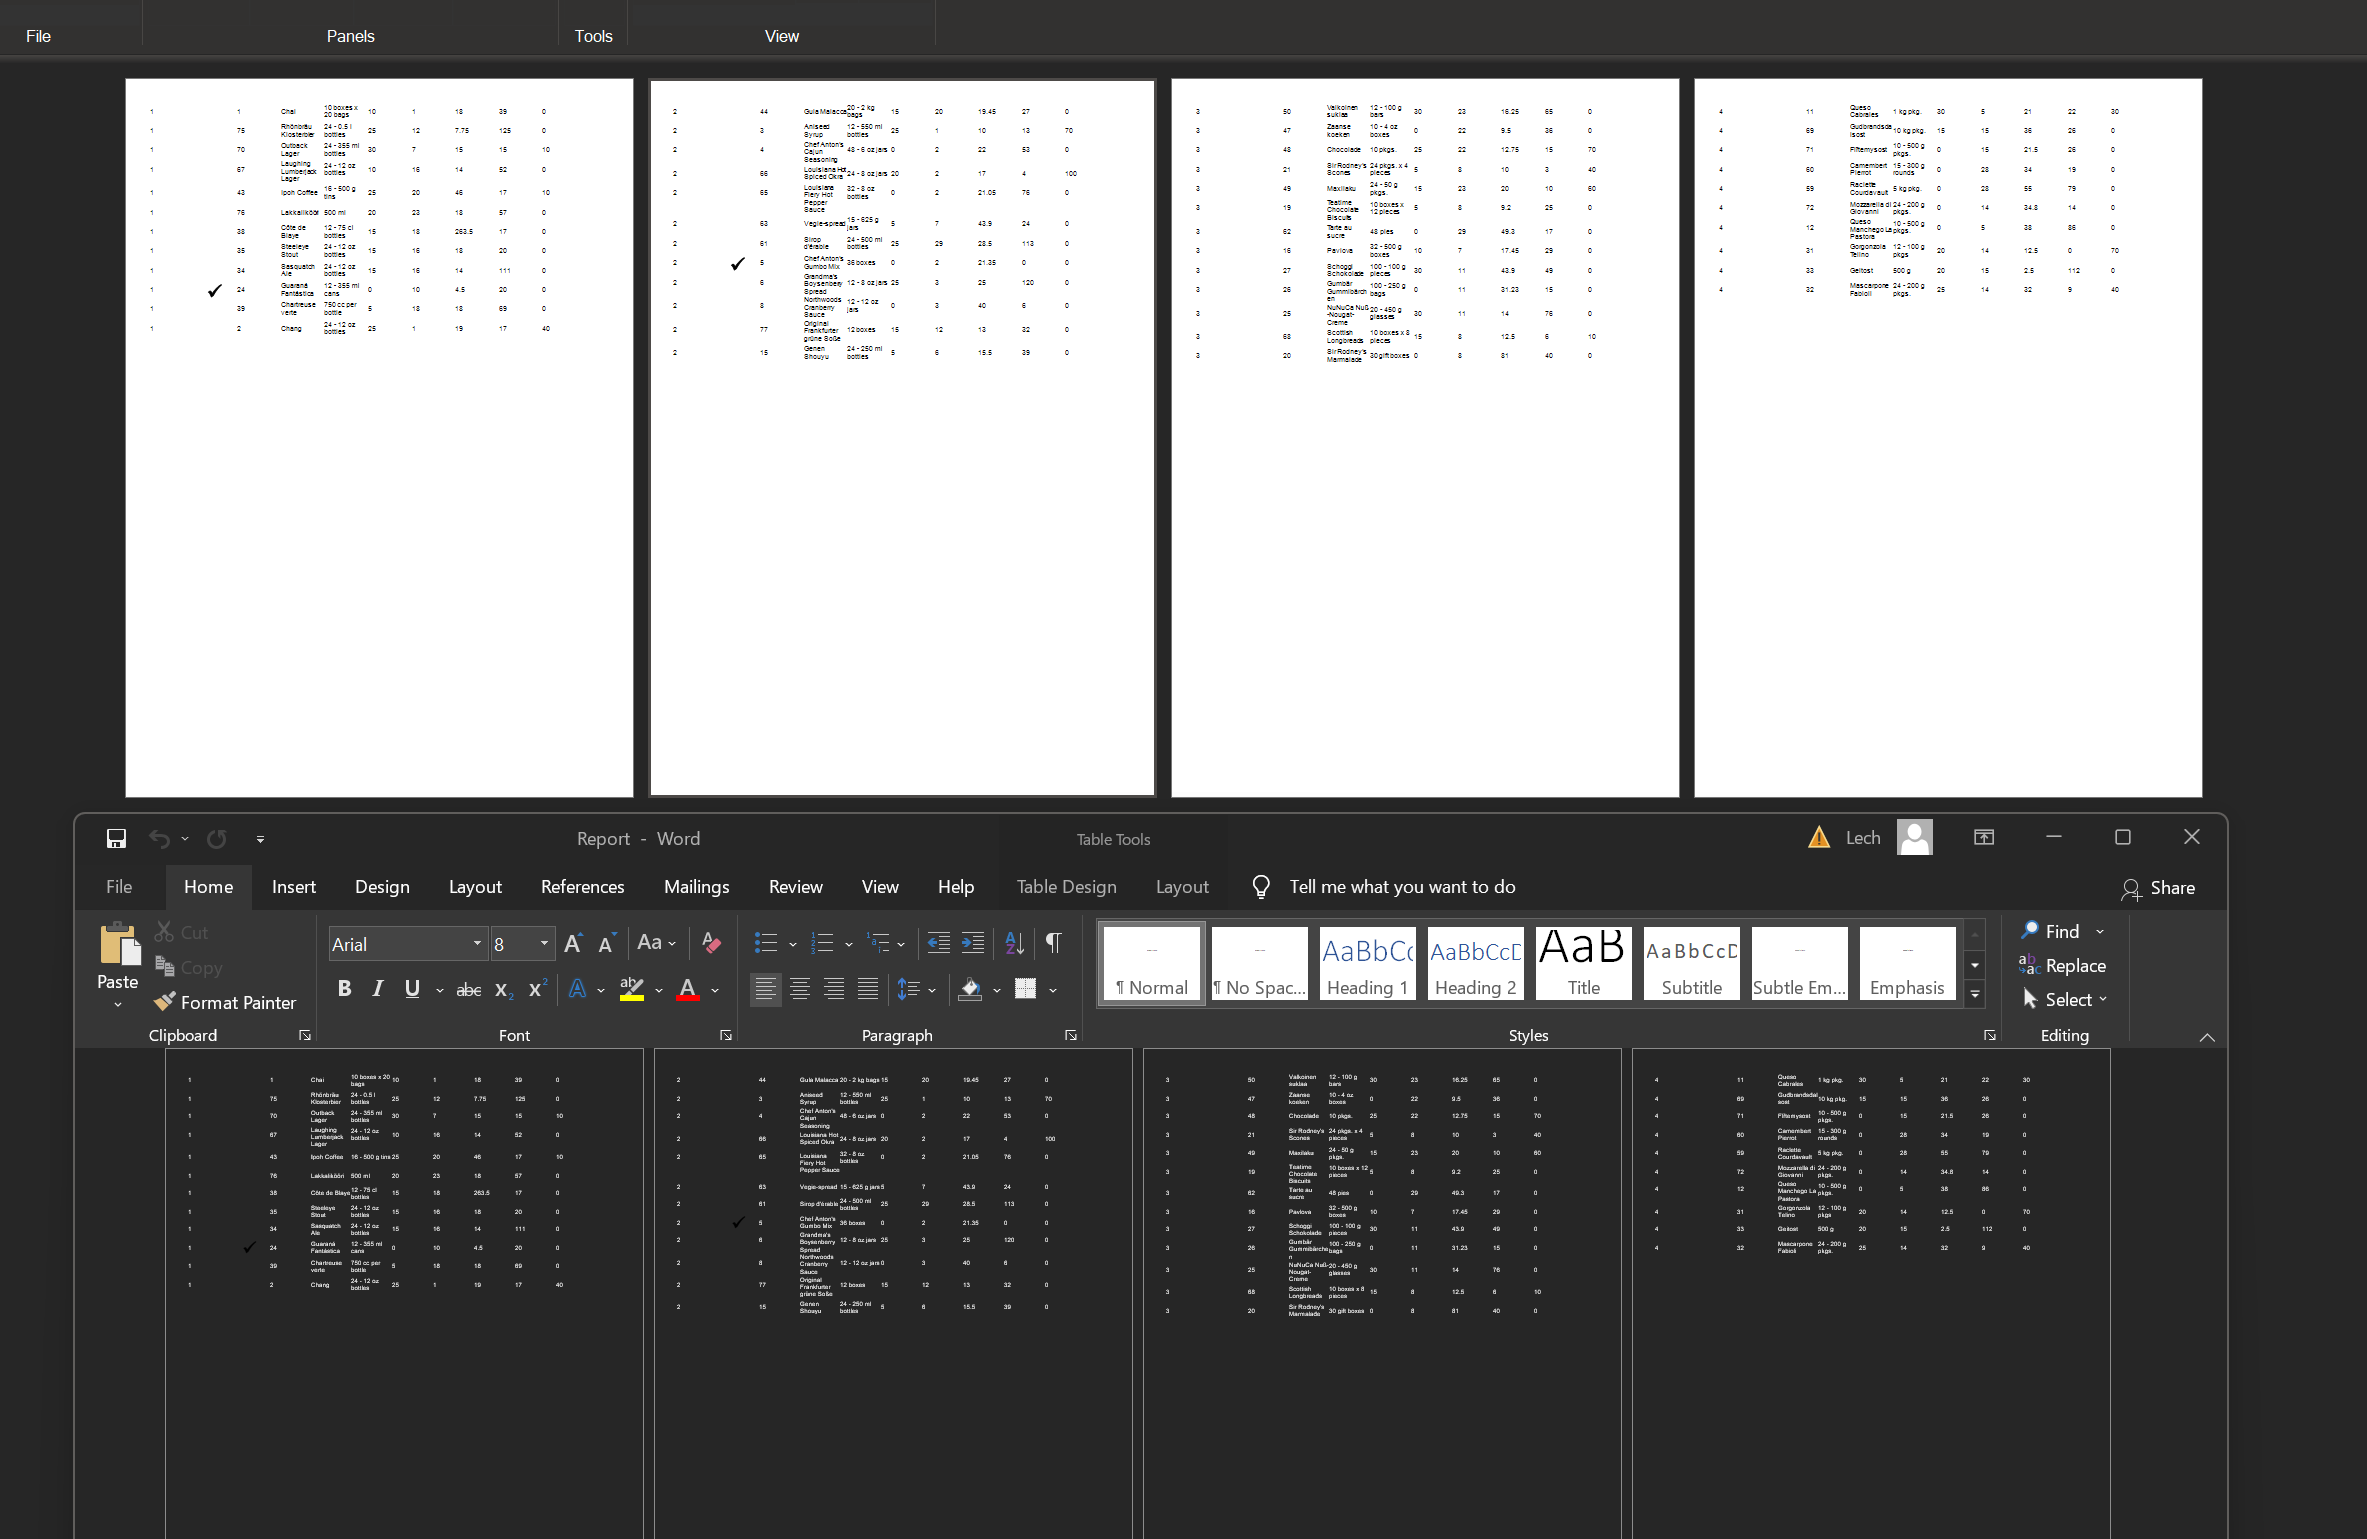Open the font size dropdown
This screenshot has width=2367, height=1539.
click(544, 943)
